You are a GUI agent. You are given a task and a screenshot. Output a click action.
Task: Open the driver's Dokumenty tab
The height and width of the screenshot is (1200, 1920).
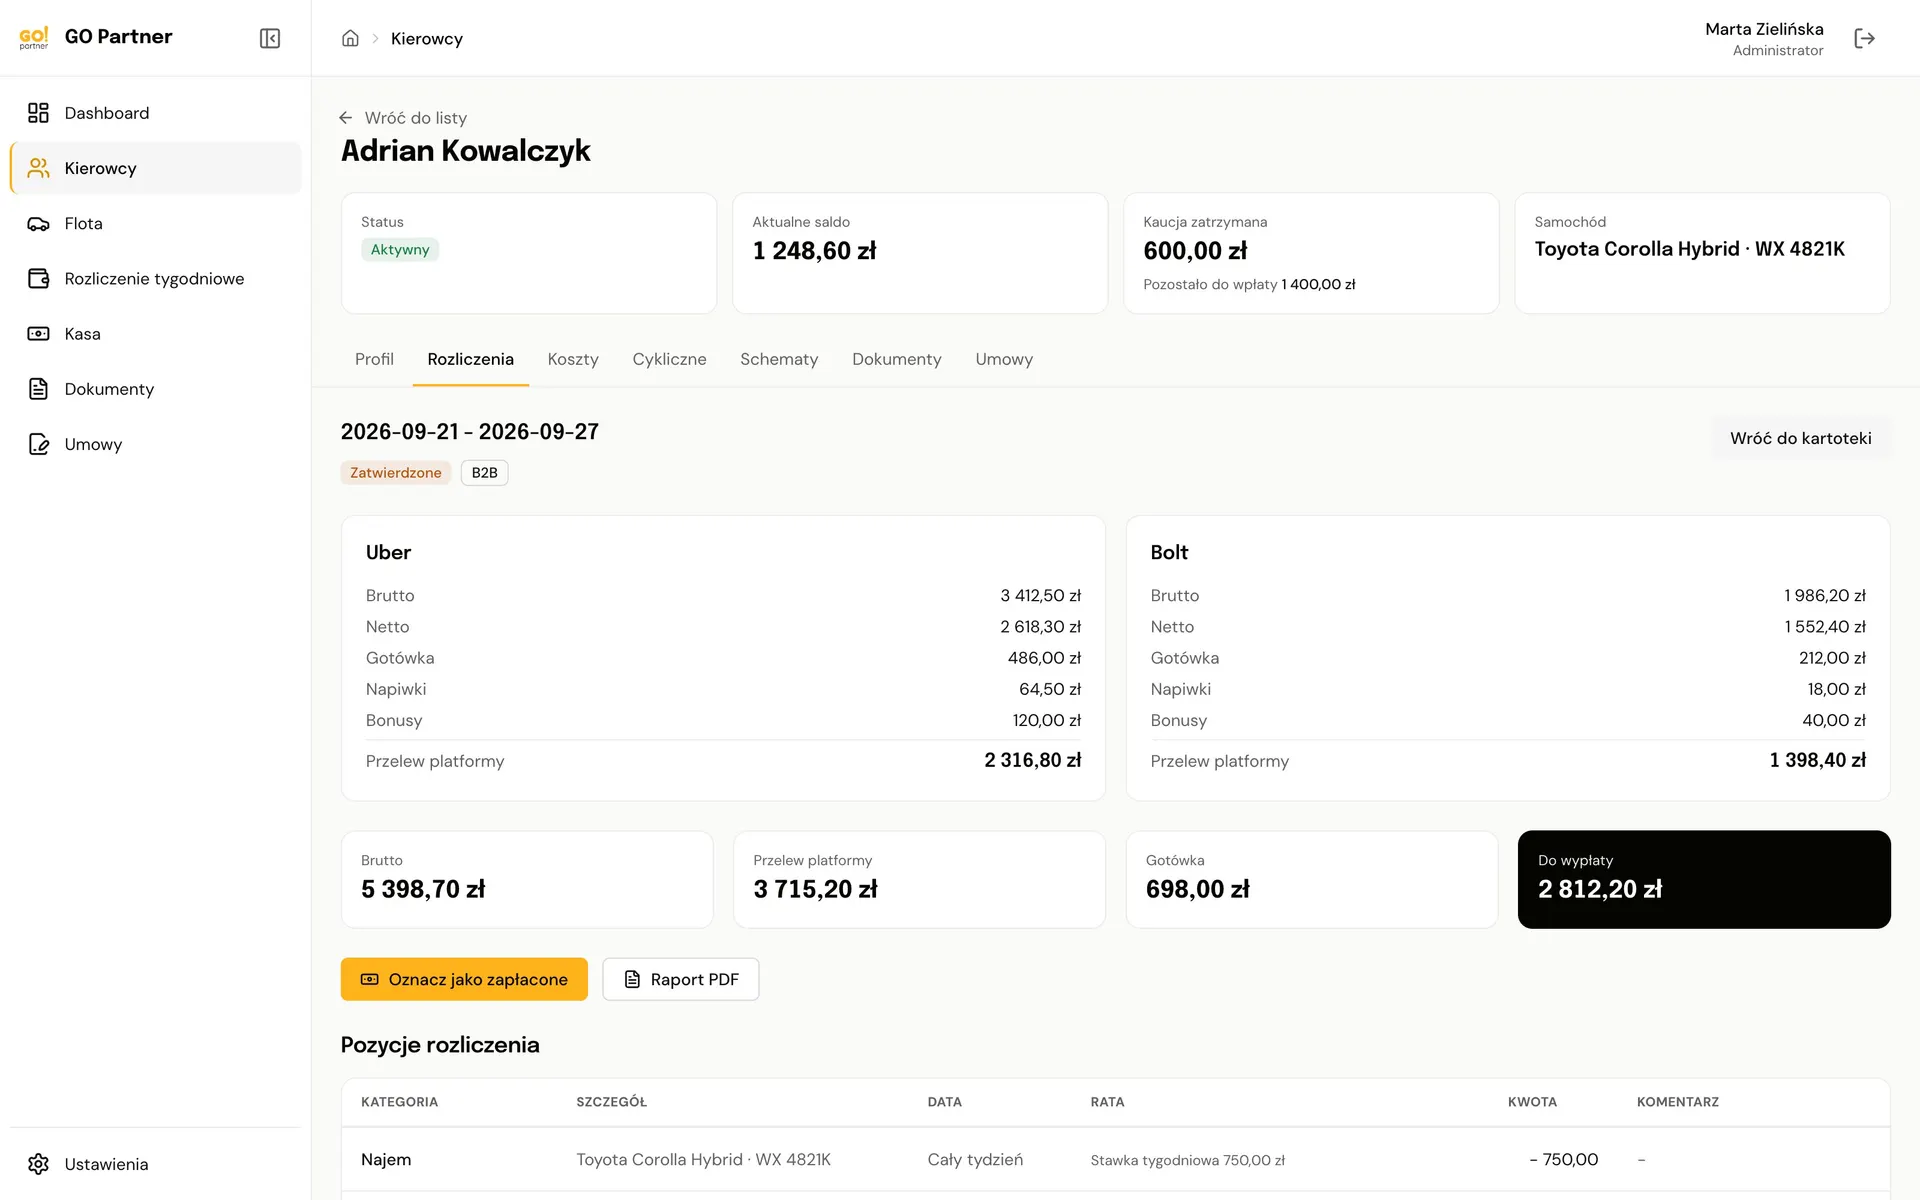(x=897, y=359)
